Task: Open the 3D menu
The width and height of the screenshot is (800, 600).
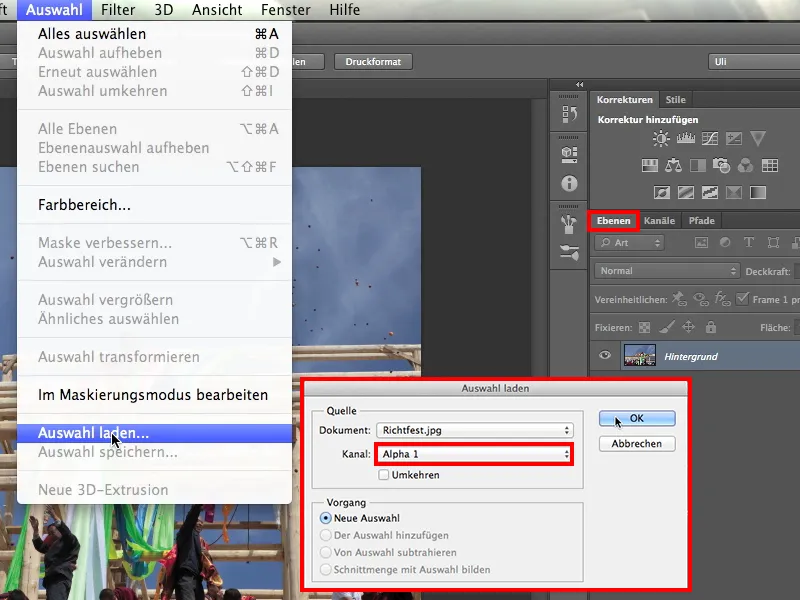Action: 164,10
